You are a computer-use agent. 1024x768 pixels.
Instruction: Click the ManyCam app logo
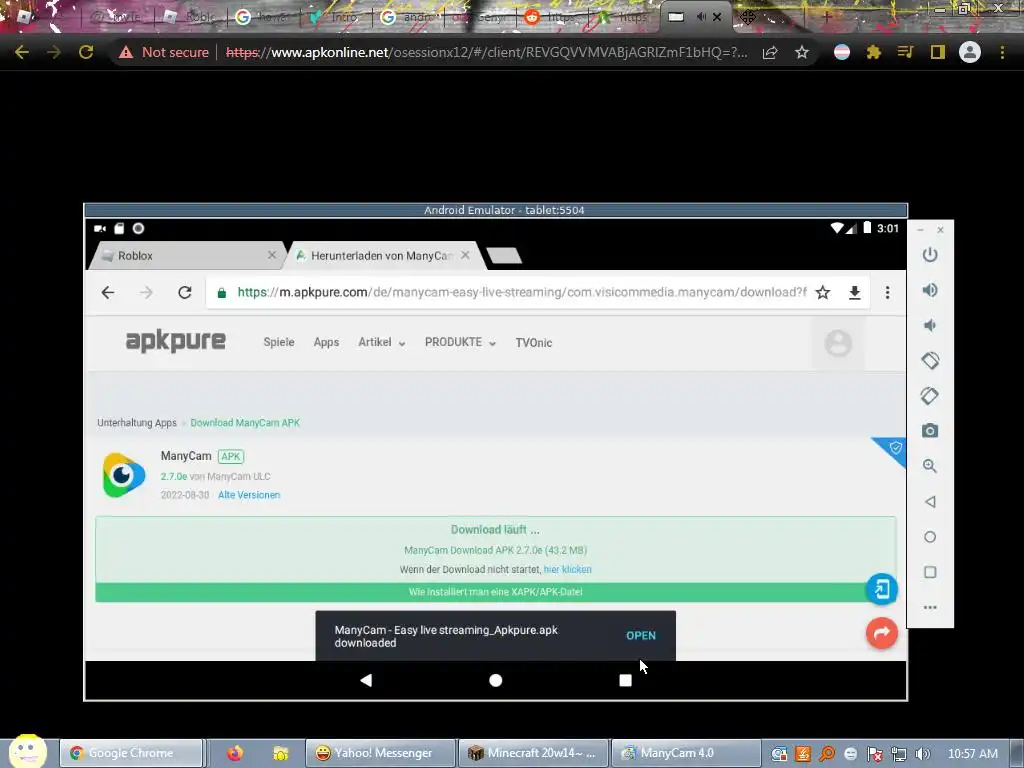pos(124,475)
